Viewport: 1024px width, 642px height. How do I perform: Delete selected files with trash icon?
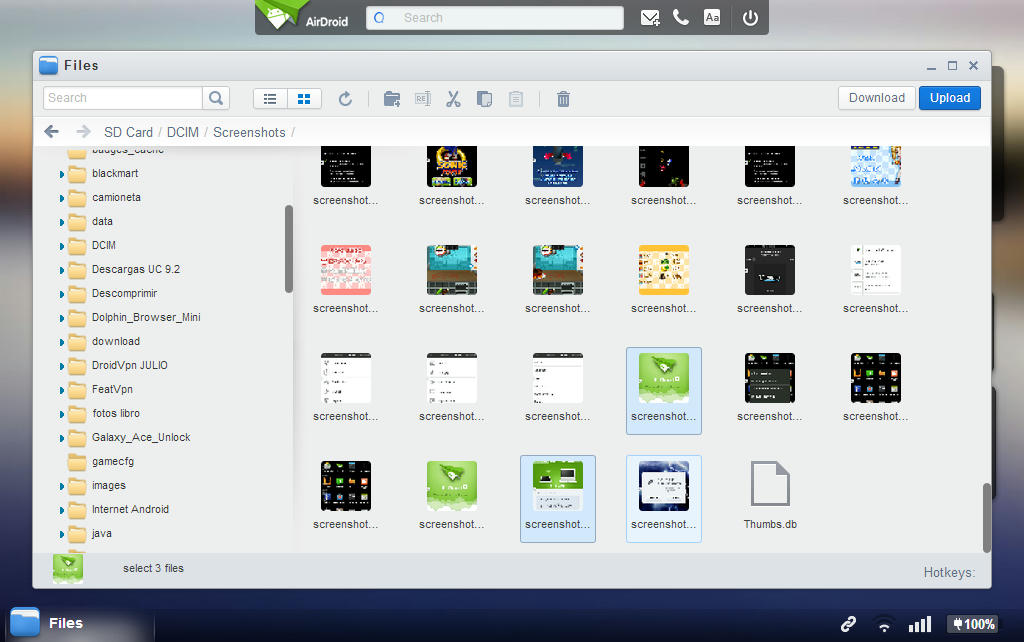(563, 98)
